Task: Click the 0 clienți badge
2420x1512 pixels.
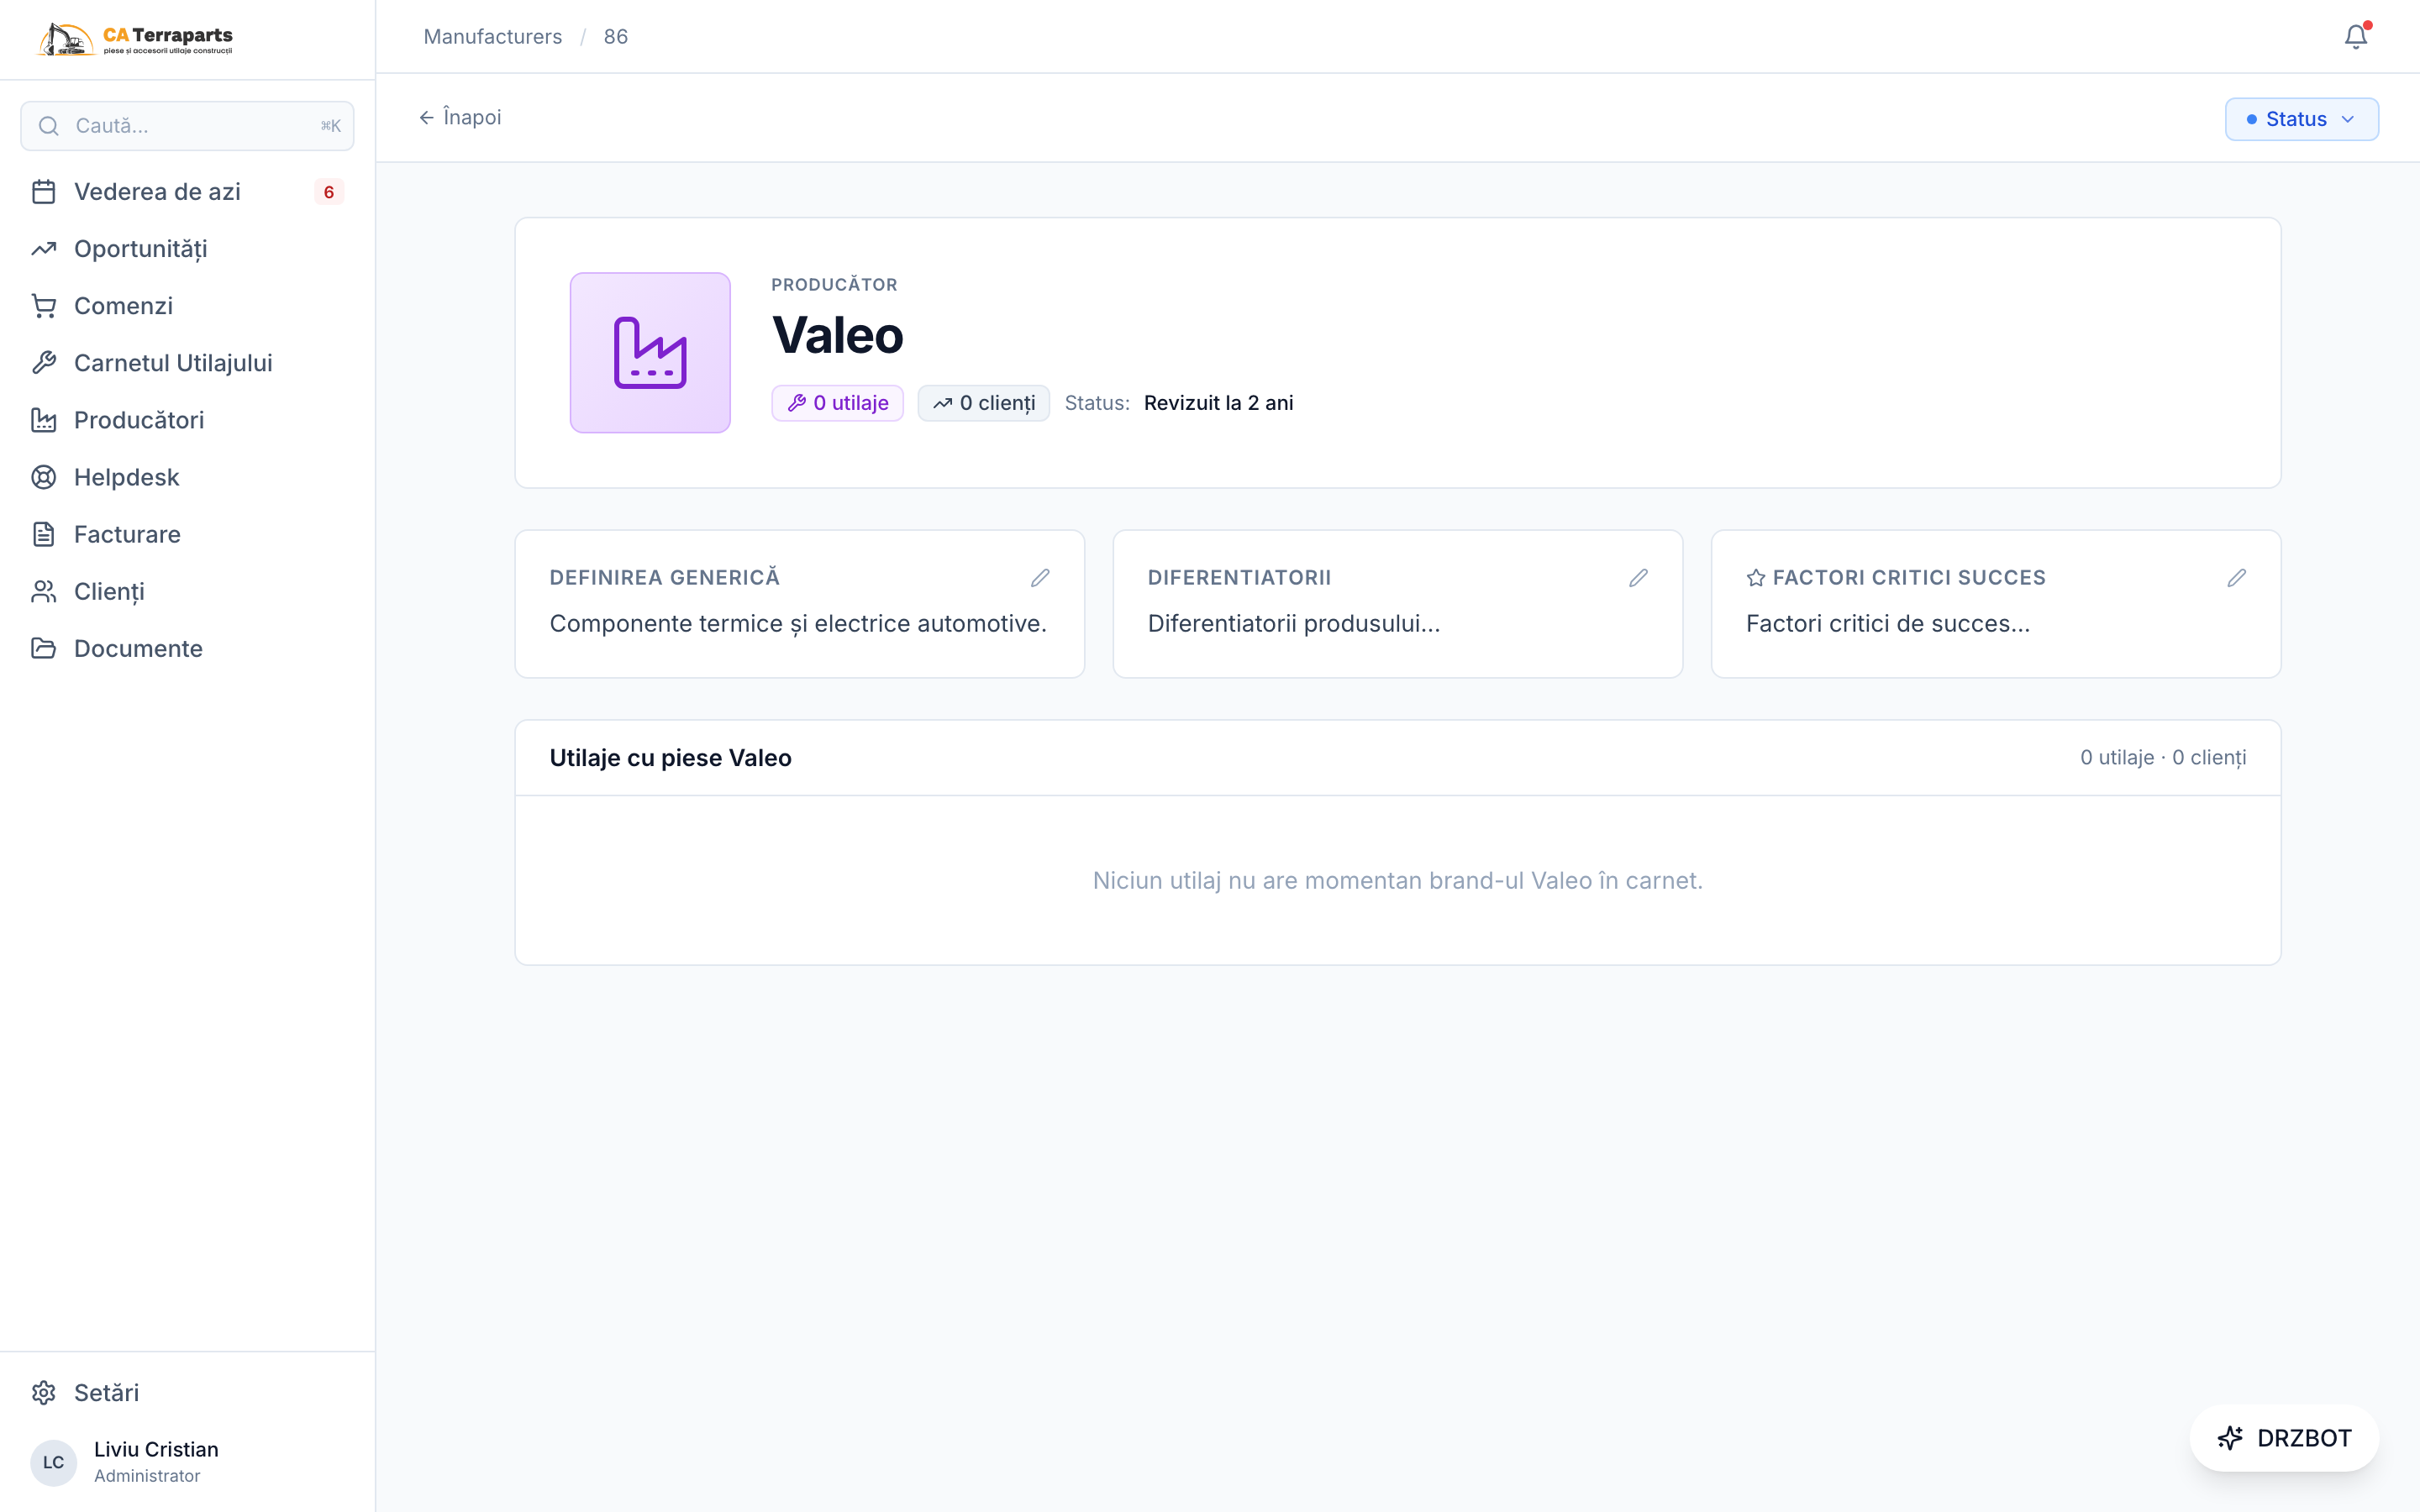Action: 984,403
